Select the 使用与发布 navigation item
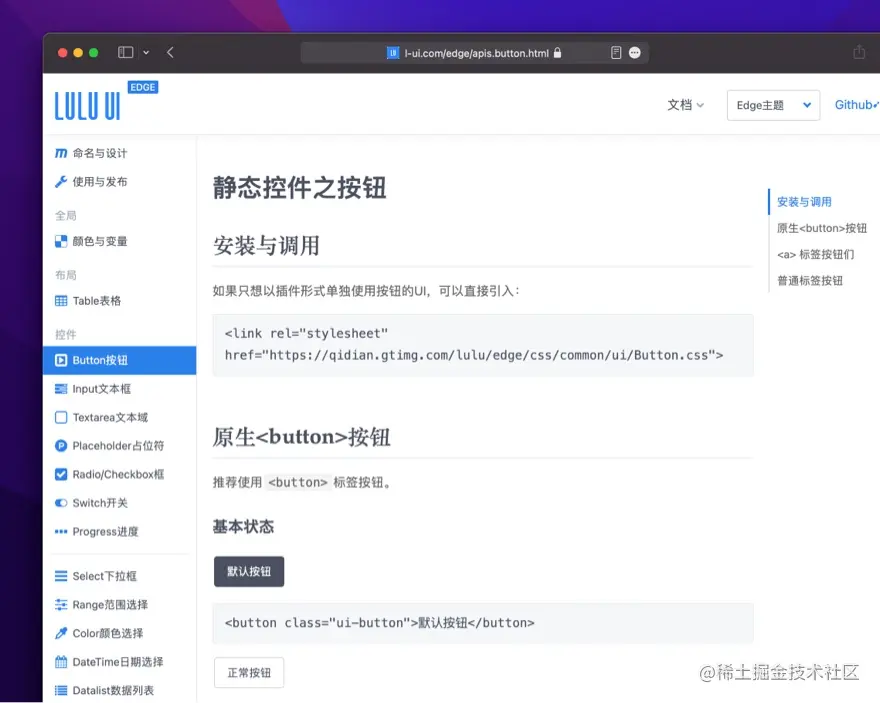 pyautogui.click(x=100, y=181)
